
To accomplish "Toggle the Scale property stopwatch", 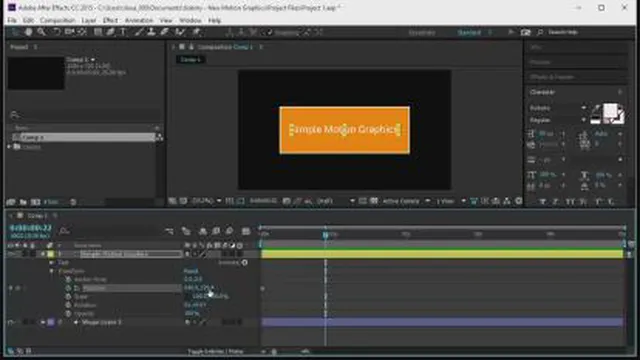I will click(68, 297).
